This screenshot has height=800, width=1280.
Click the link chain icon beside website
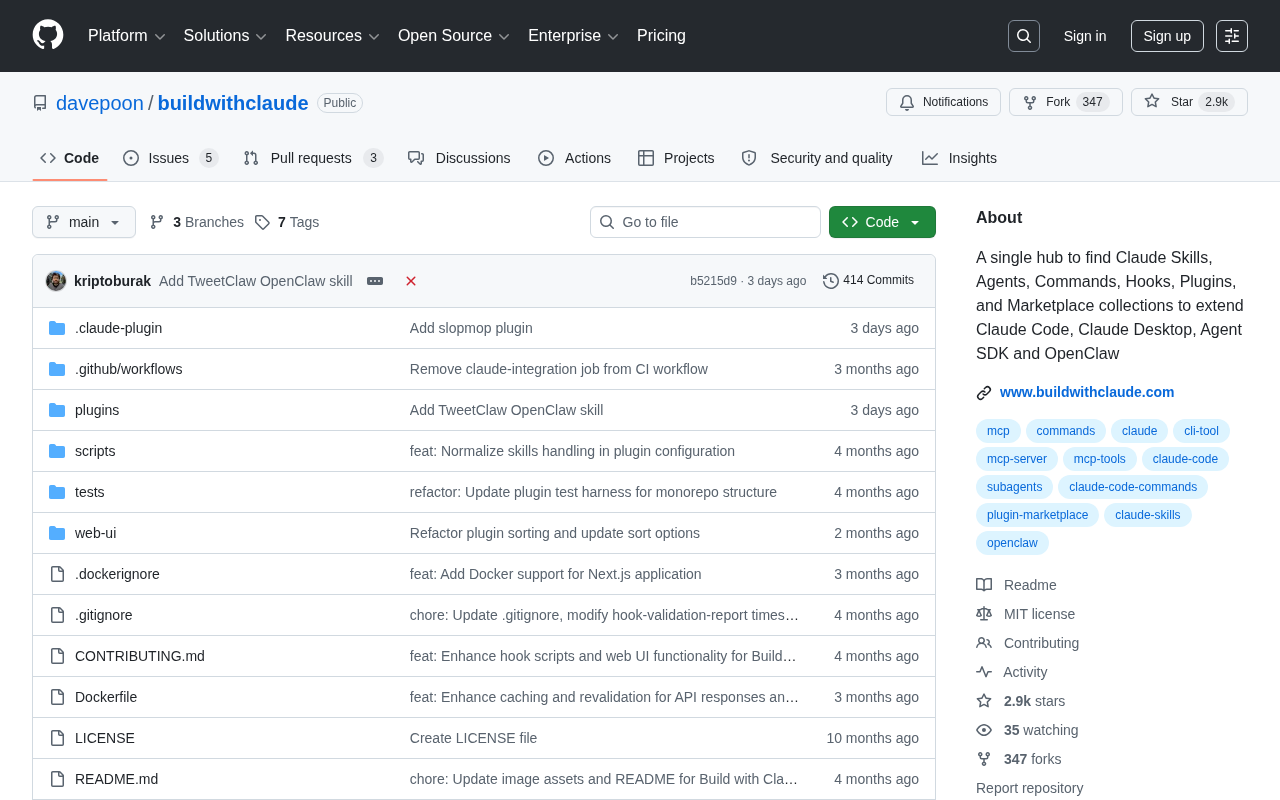(984, 393)
